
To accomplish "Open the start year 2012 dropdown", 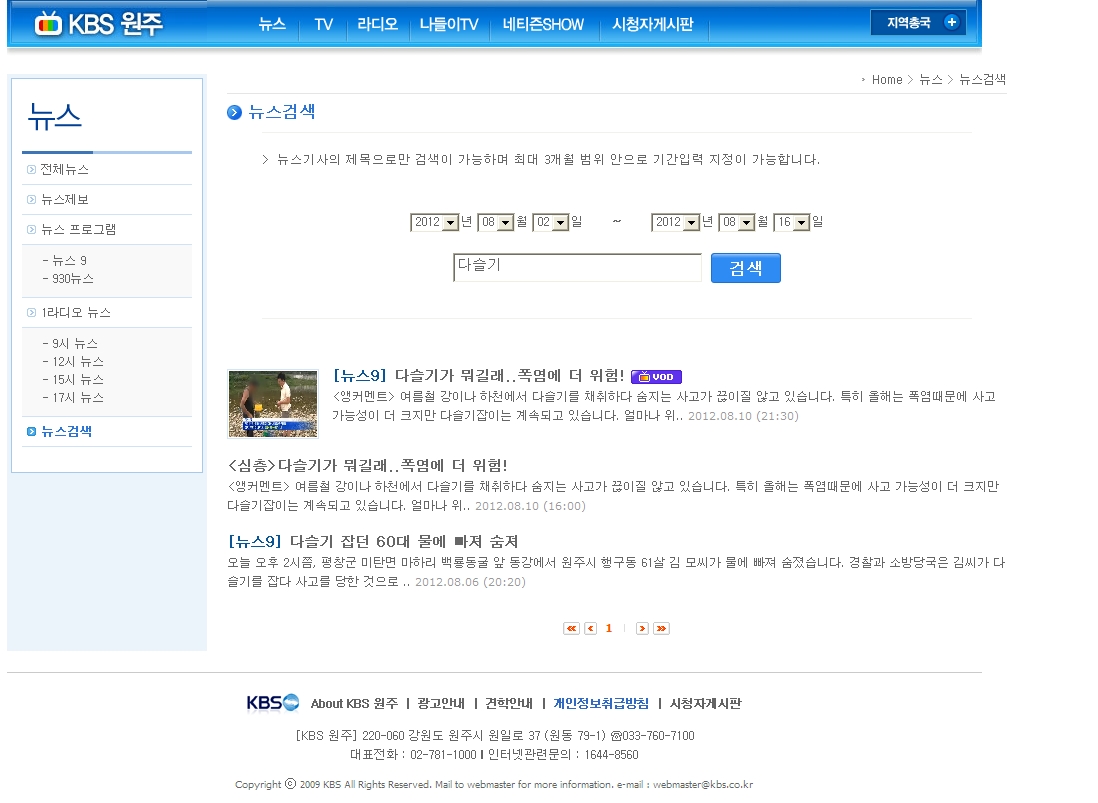I will [x=434, y=222].
